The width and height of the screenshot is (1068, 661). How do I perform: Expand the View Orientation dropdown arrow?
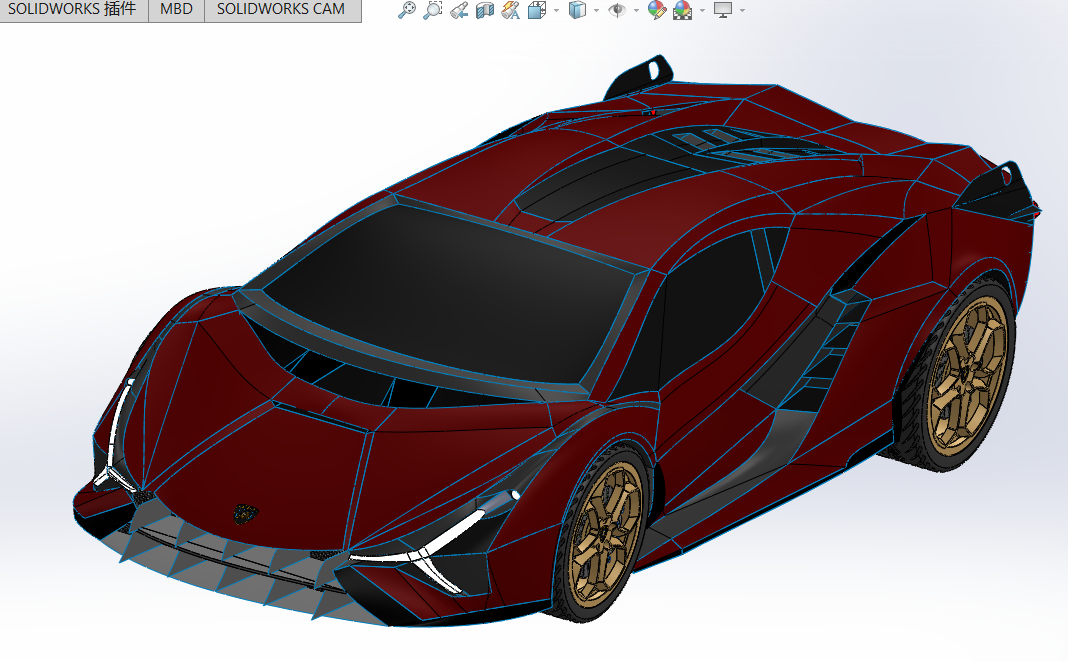click(556, 10)
